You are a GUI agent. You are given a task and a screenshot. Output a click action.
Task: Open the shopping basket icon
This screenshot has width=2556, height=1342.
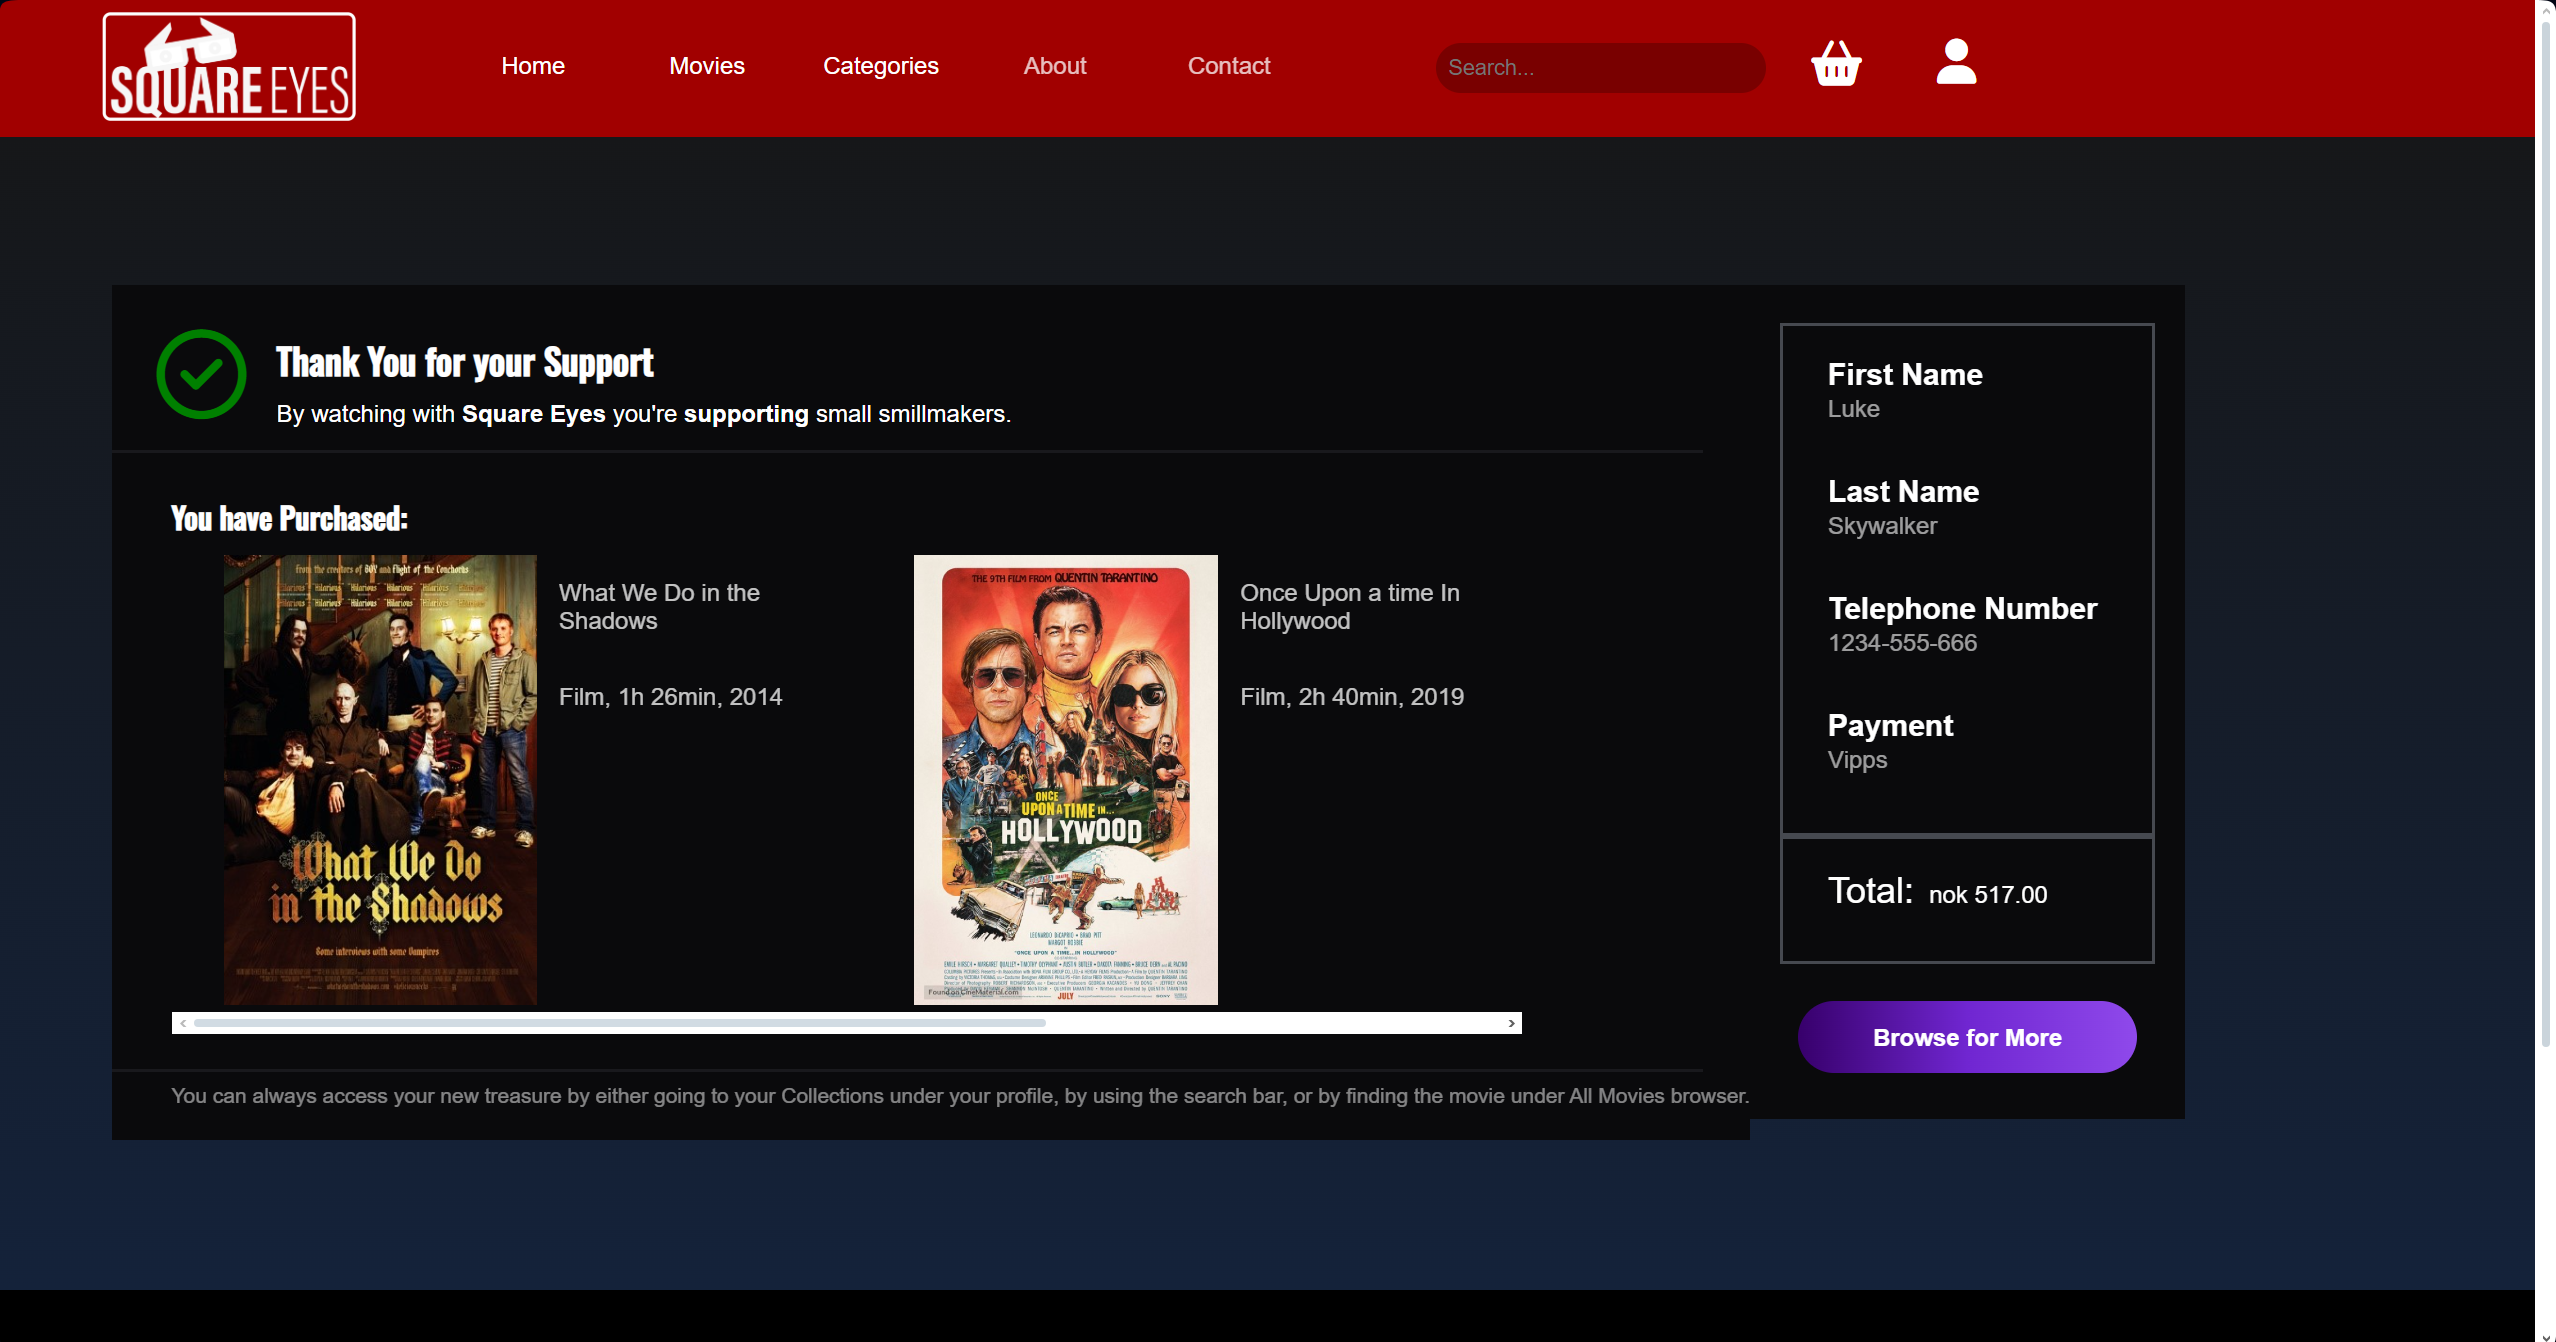pos(1837,63)
